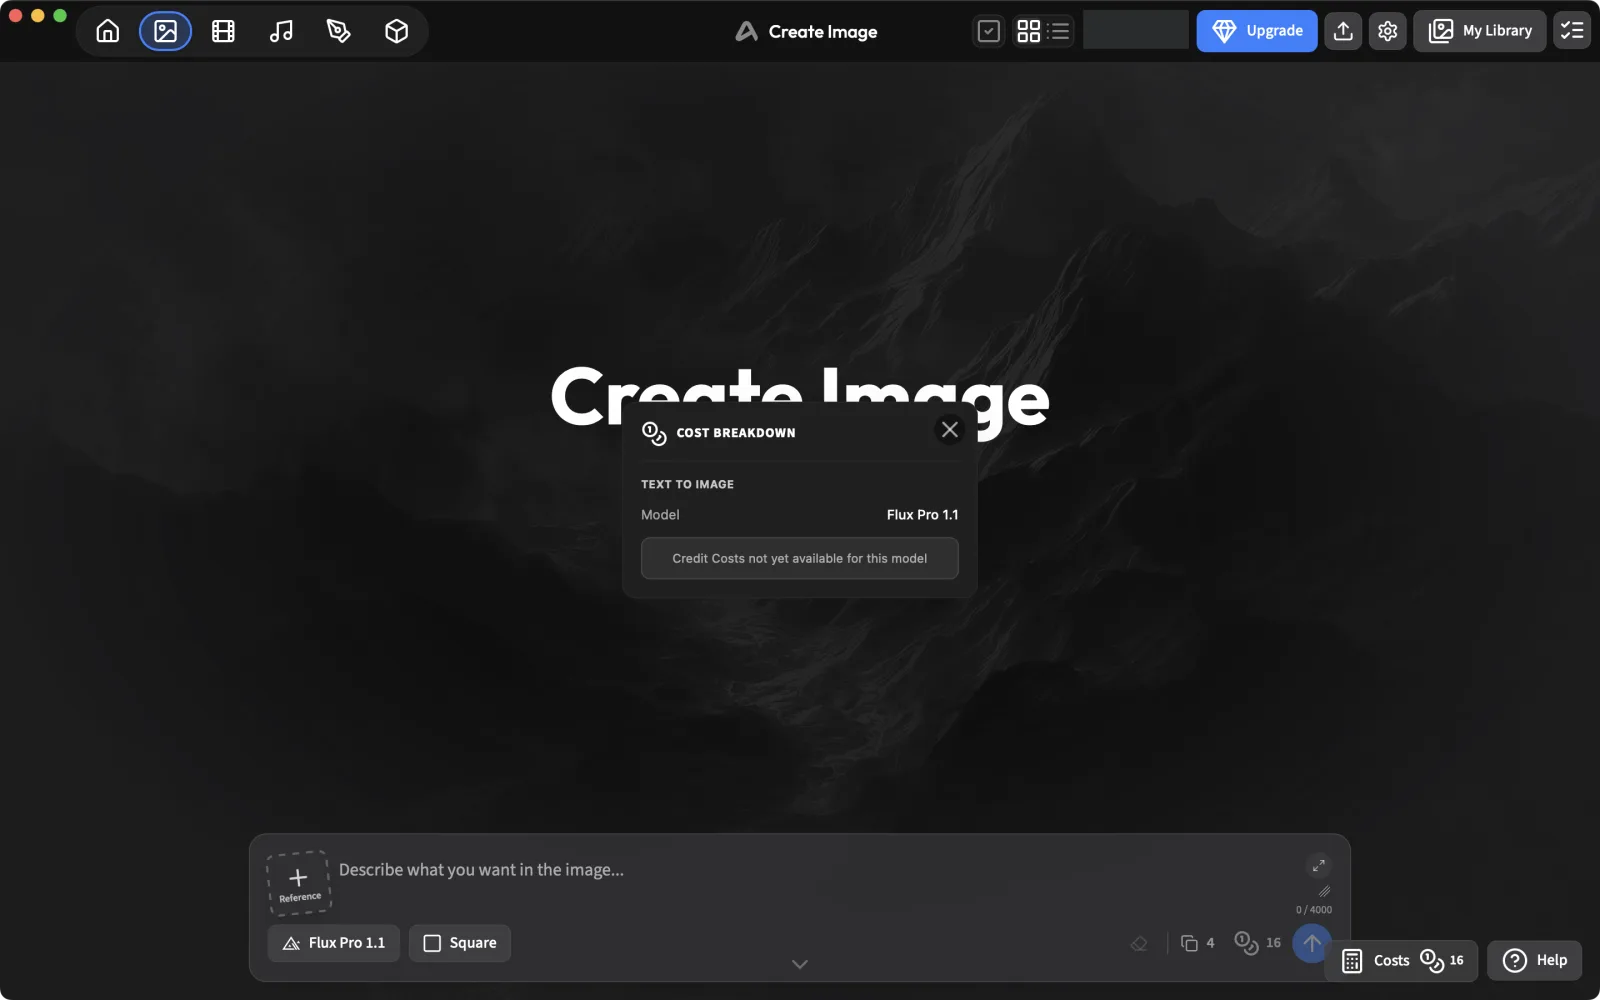Open the Help button
Image resolution: width=1600 pixels, height=1000 pixels.
tap(1535, 961)
